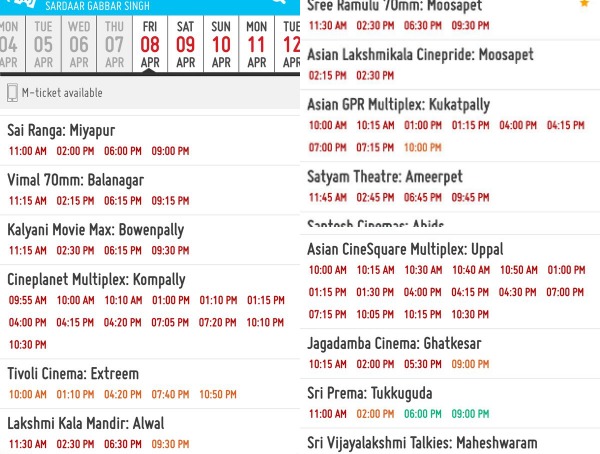The width and height of the screenshot is (600, 454).
Task: Choose 11:45 AM show at Satyam Theatre
Action: tap(326, 197)
